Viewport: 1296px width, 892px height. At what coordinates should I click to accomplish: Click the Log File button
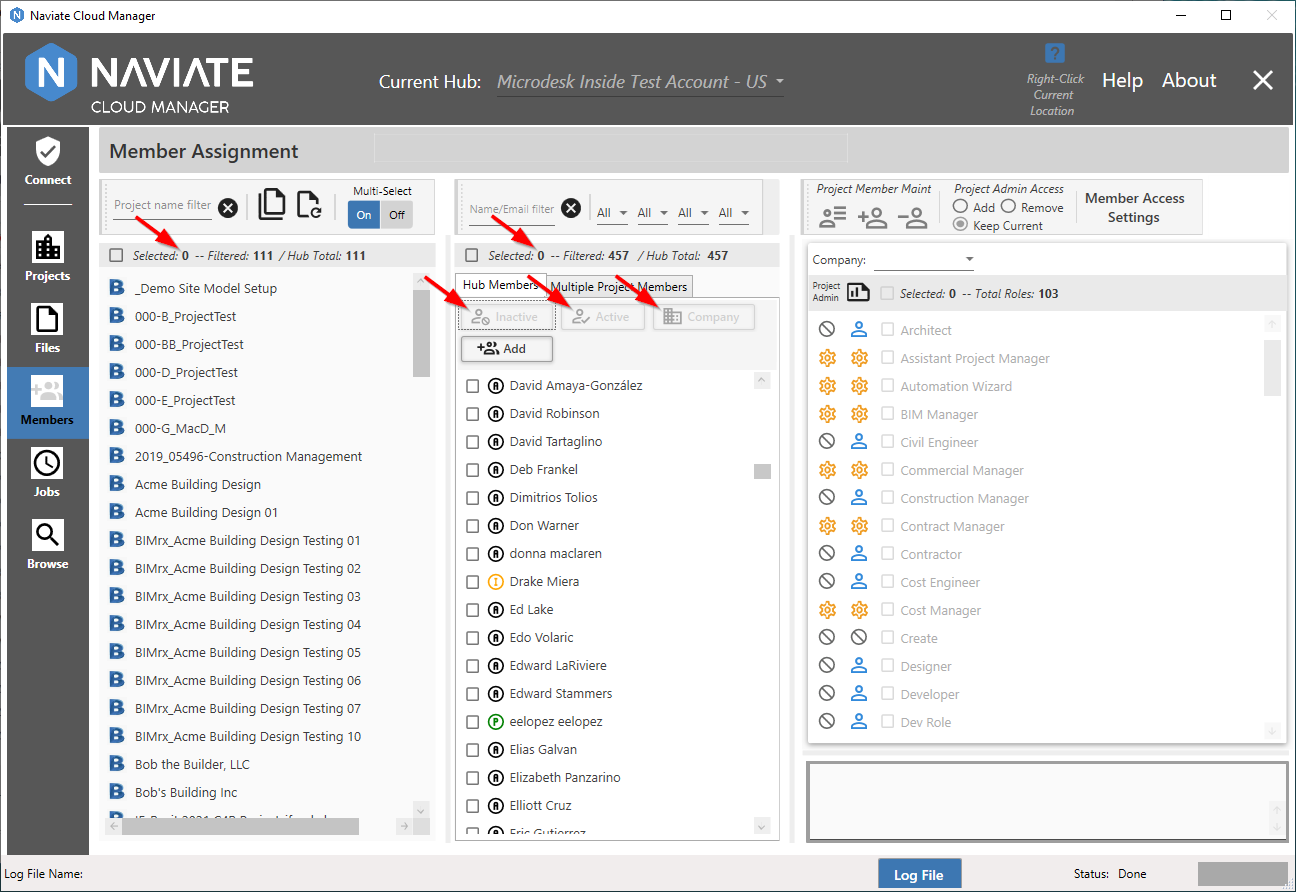click(919, 875)
